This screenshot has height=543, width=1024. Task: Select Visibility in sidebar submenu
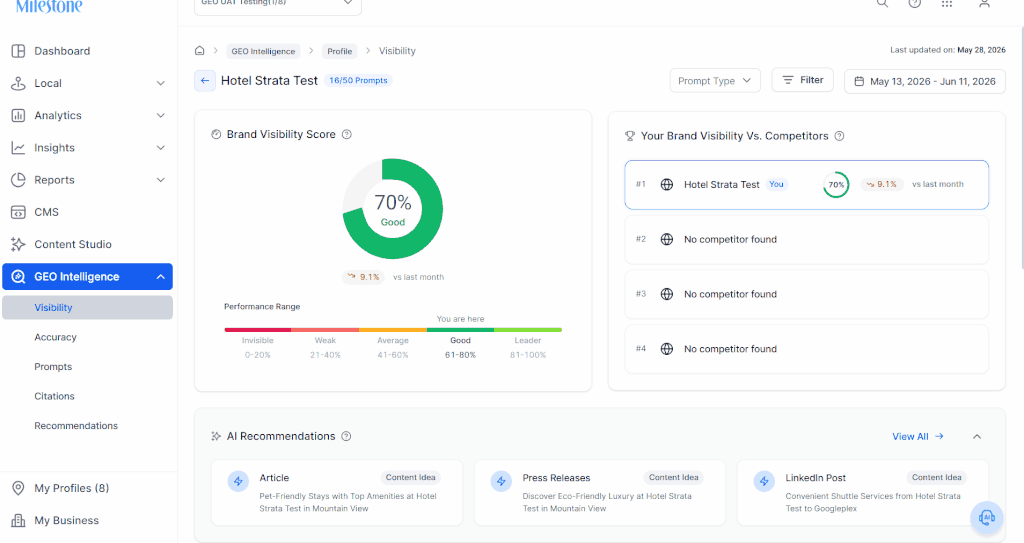pos(88,307)
